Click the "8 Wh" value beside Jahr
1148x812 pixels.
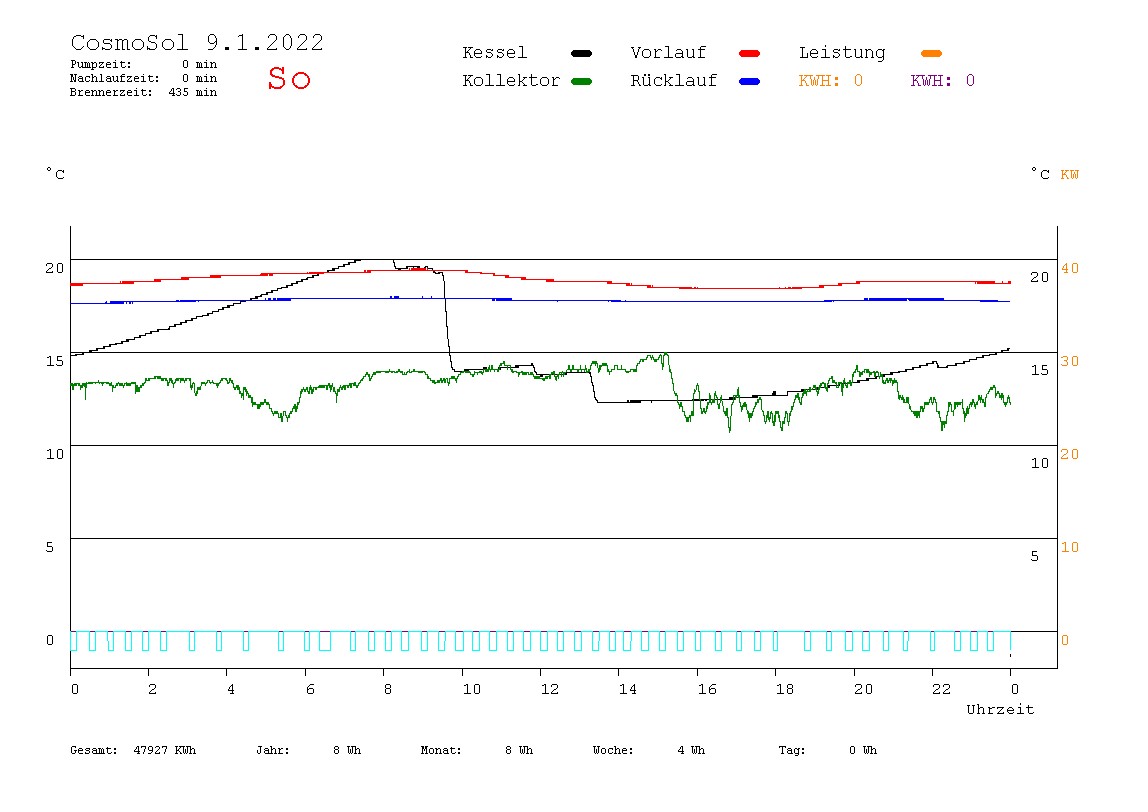tap(347, 750)
